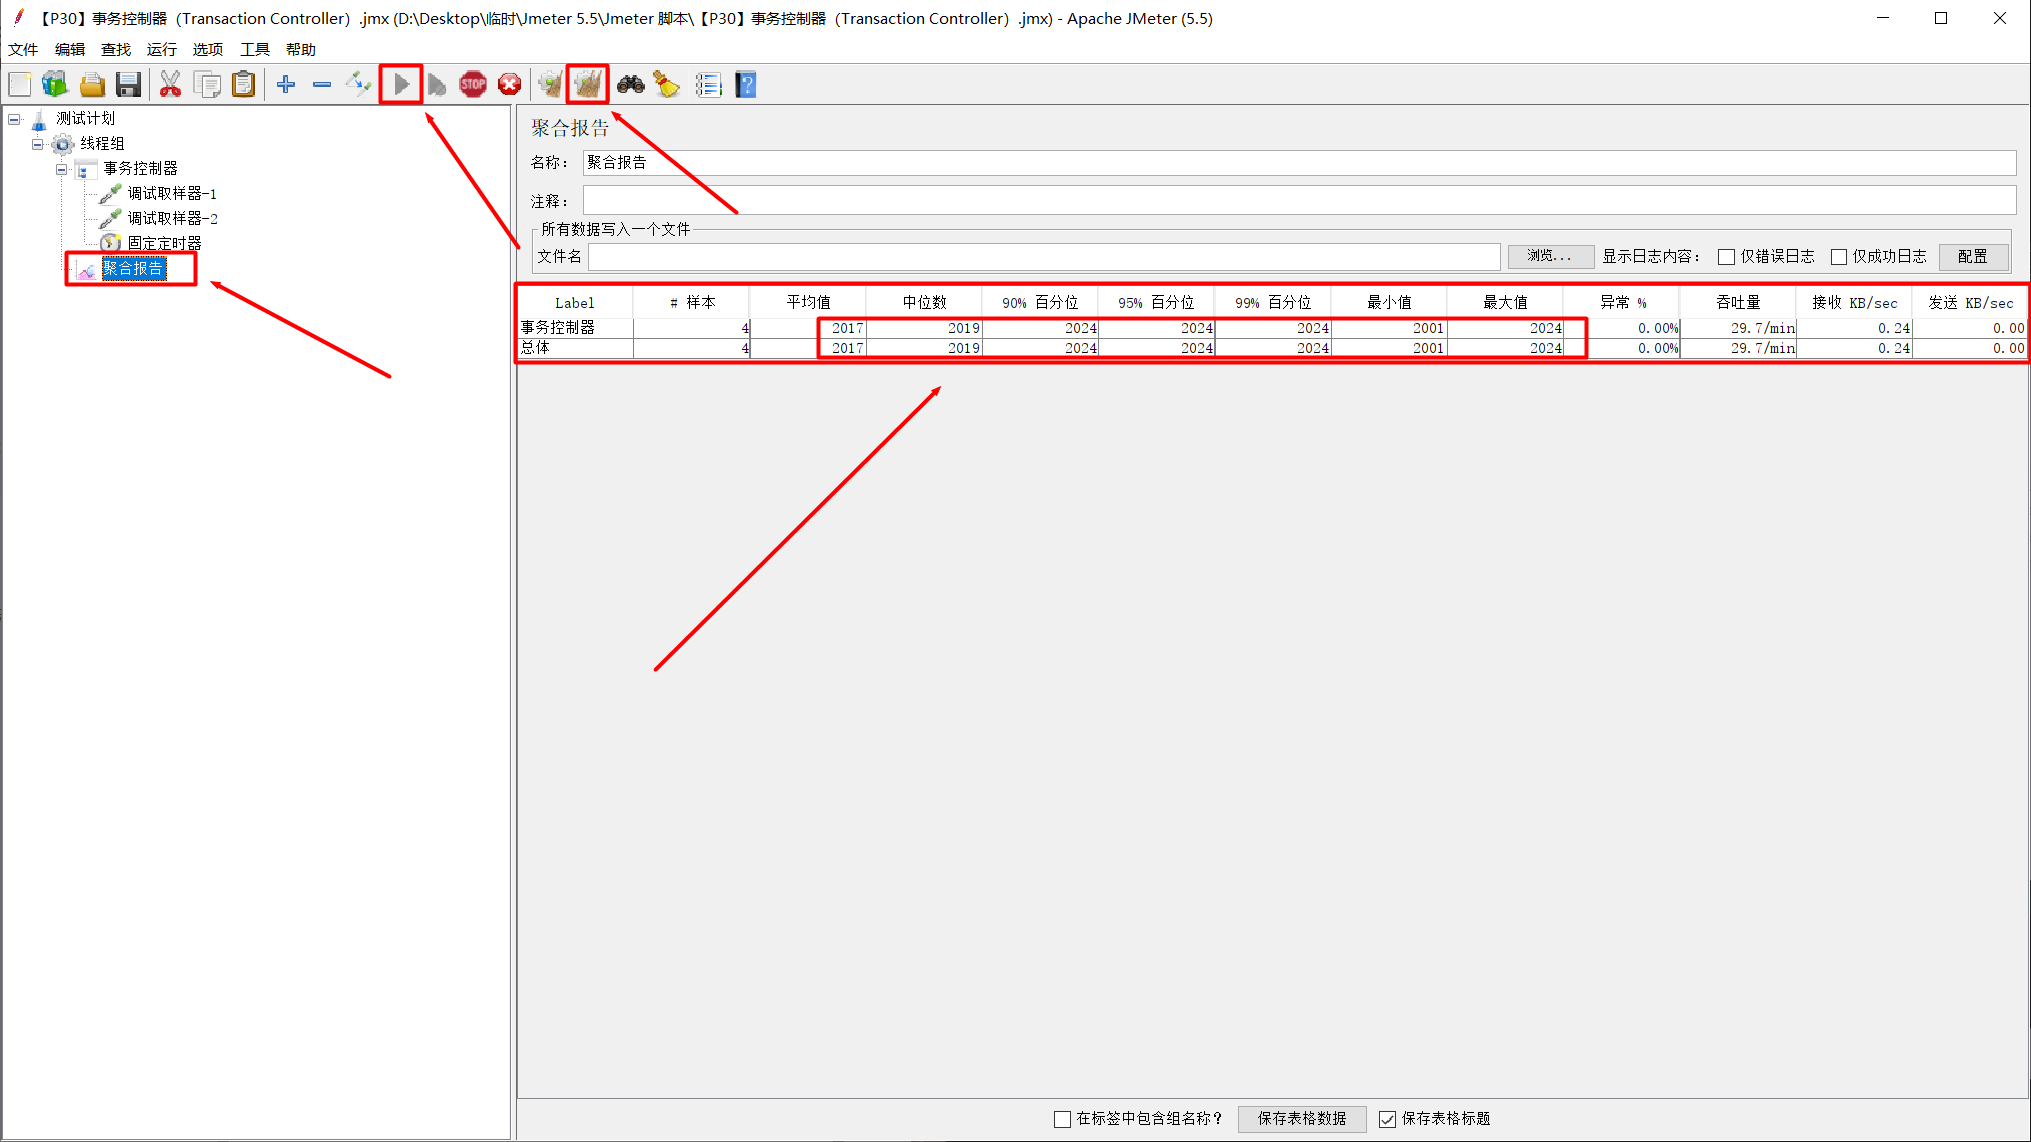Click the Toggle enable/disable icon

tap(358, 85)
